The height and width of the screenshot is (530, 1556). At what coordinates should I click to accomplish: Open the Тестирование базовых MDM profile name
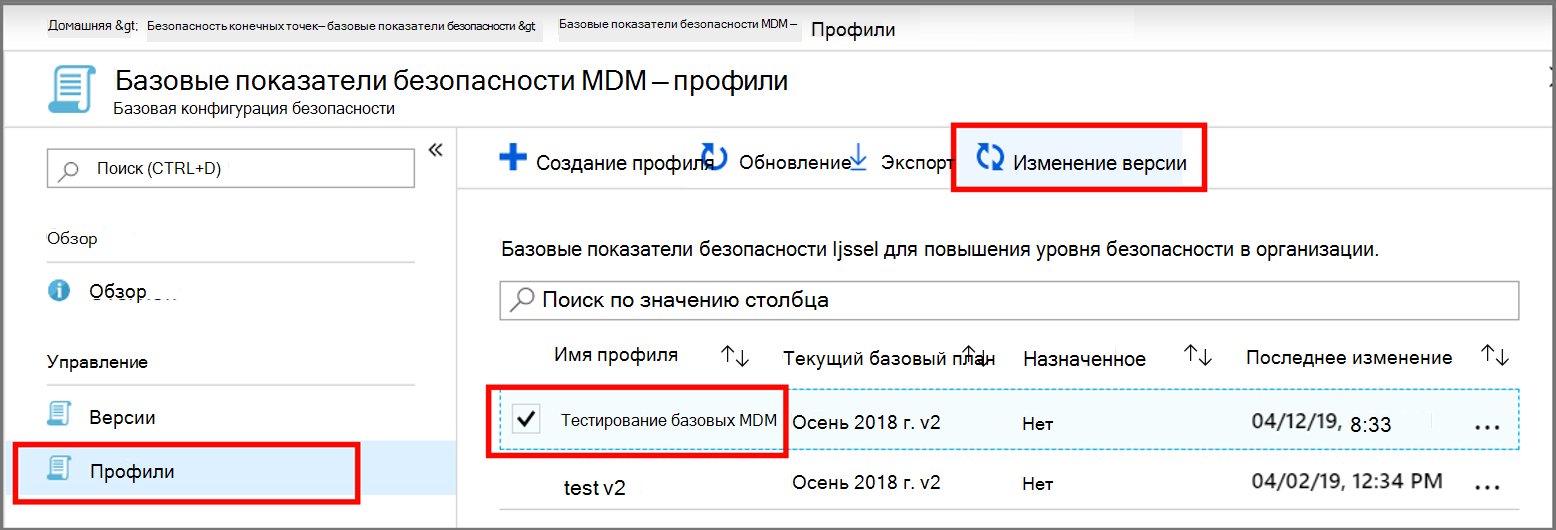coord(669,421)
